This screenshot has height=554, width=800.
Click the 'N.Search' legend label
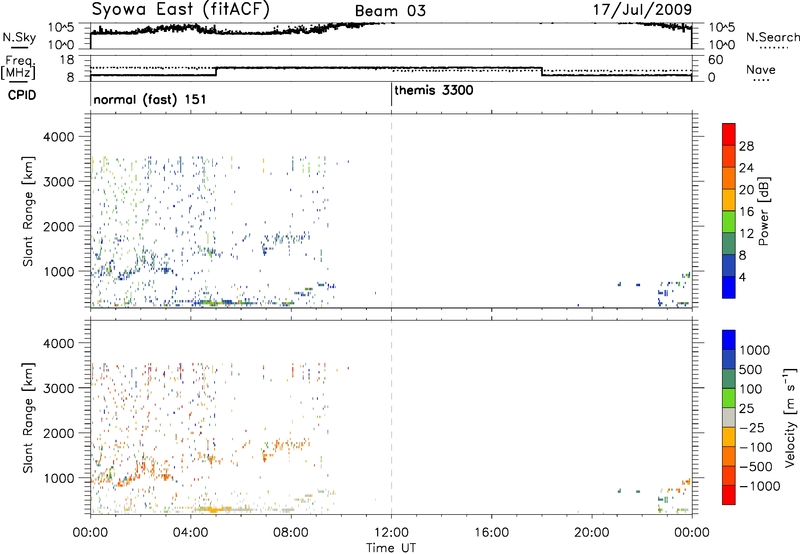(x=772, y=37)
